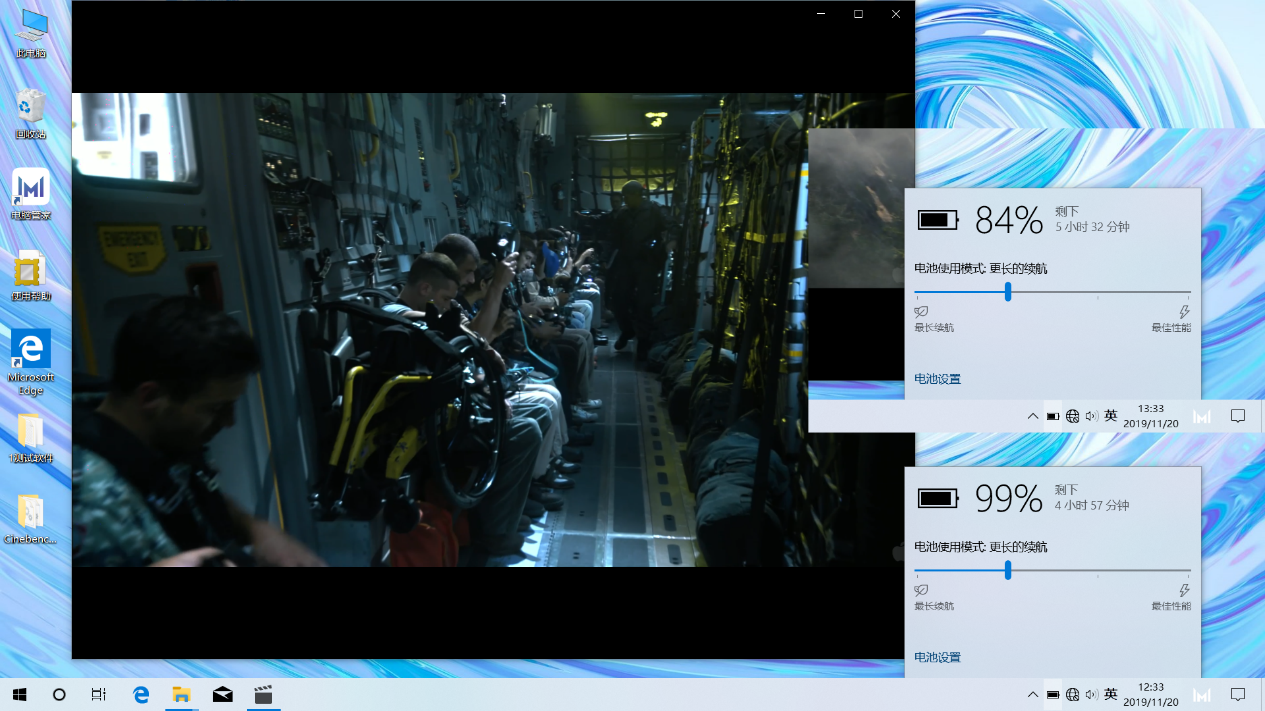
Task: Open the 此电脑 desktop icon
Action: [31, 34]
